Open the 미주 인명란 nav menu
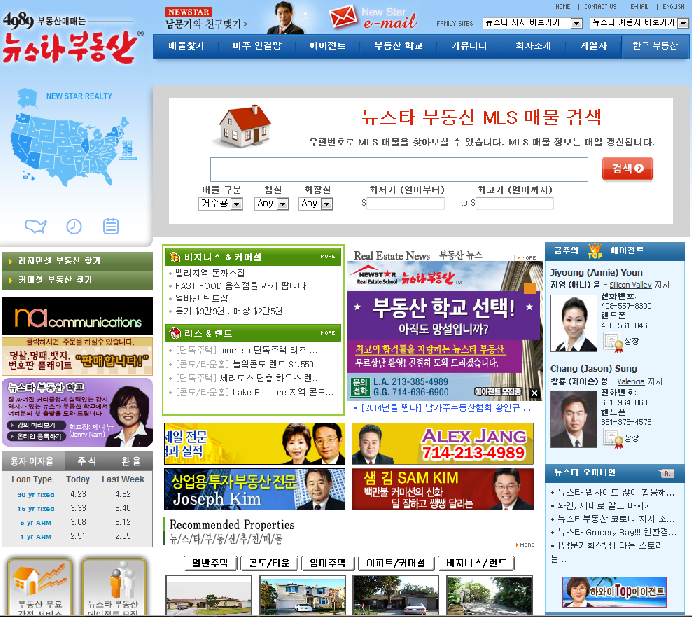 257,46
